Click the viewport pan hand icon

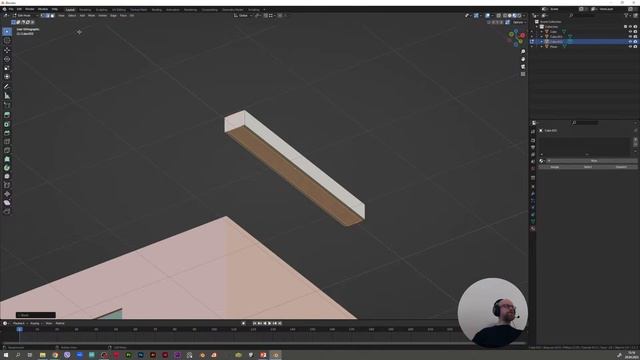click(523, 59)
